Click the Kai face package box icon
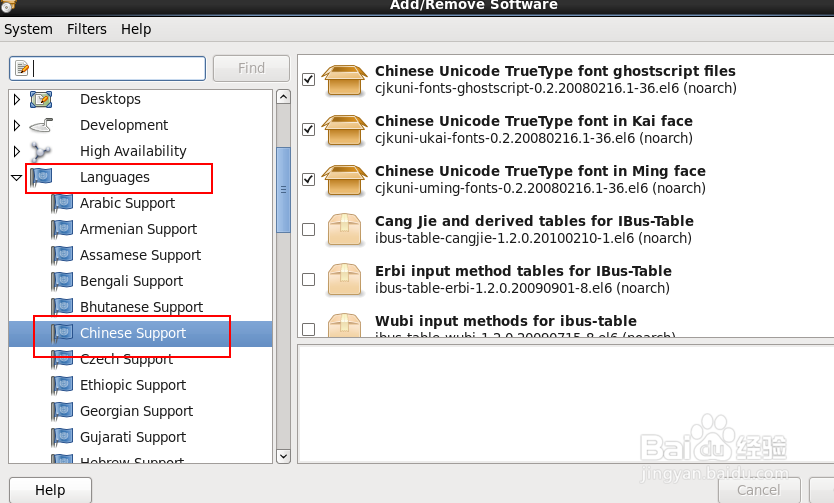 (x=345, y=130)
